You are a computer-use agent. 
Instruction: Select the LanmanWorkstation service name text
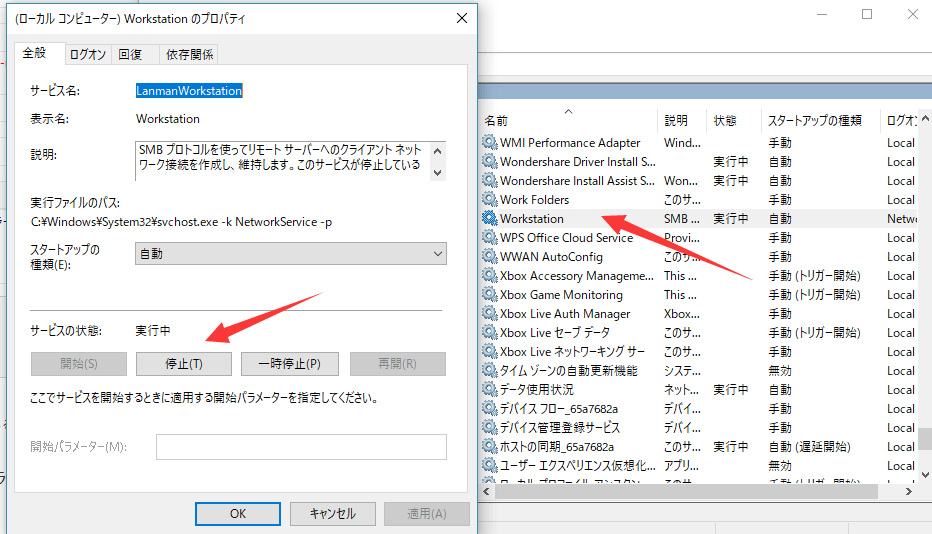(189, 90)
